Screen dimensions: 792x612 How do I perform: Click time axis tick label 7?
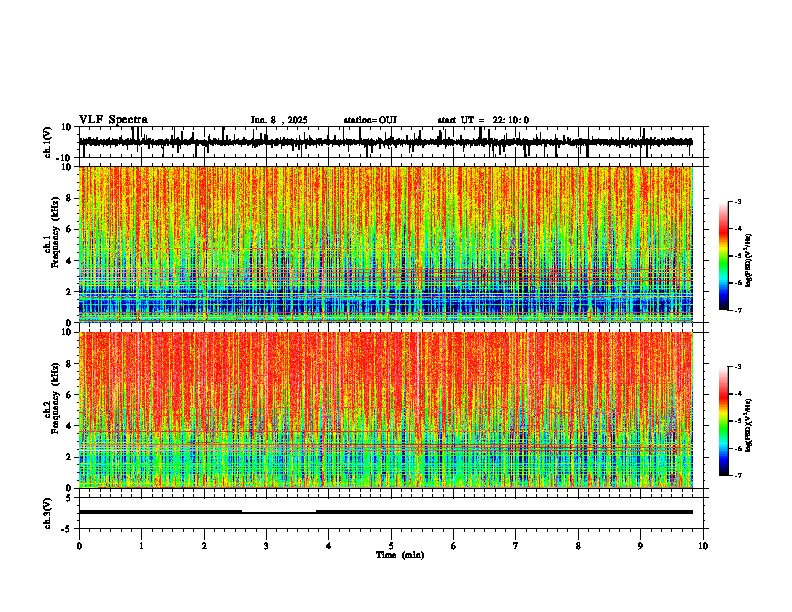tap(516, 545)
